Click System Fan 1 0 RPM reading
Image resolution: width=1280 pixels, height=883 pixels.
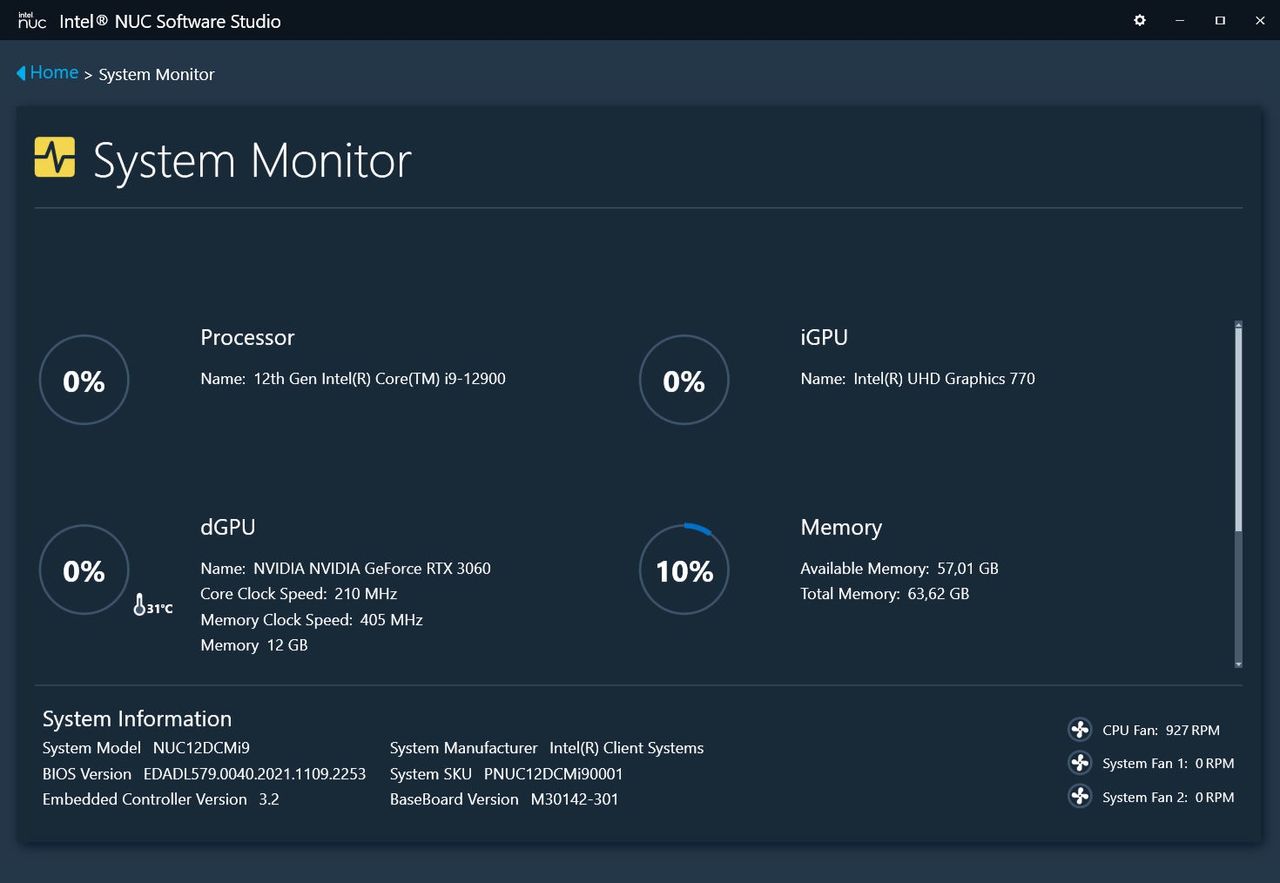1168,763
